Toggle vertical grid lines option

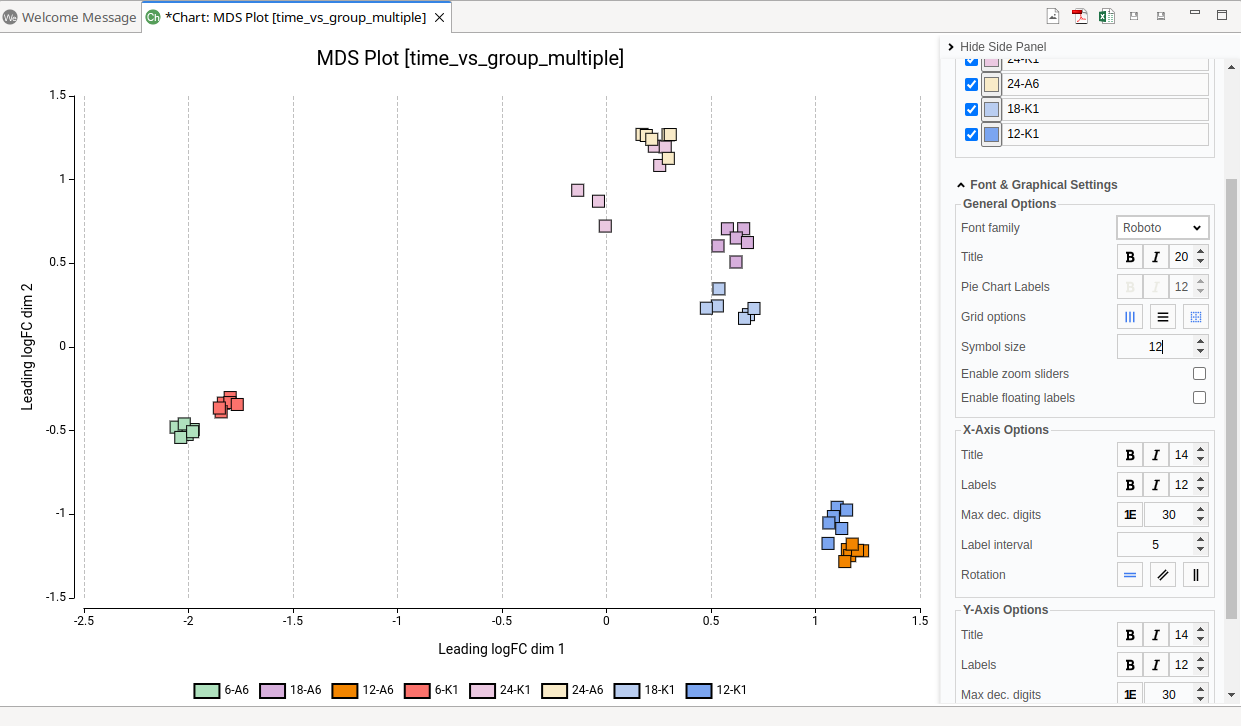[1130, 317]
